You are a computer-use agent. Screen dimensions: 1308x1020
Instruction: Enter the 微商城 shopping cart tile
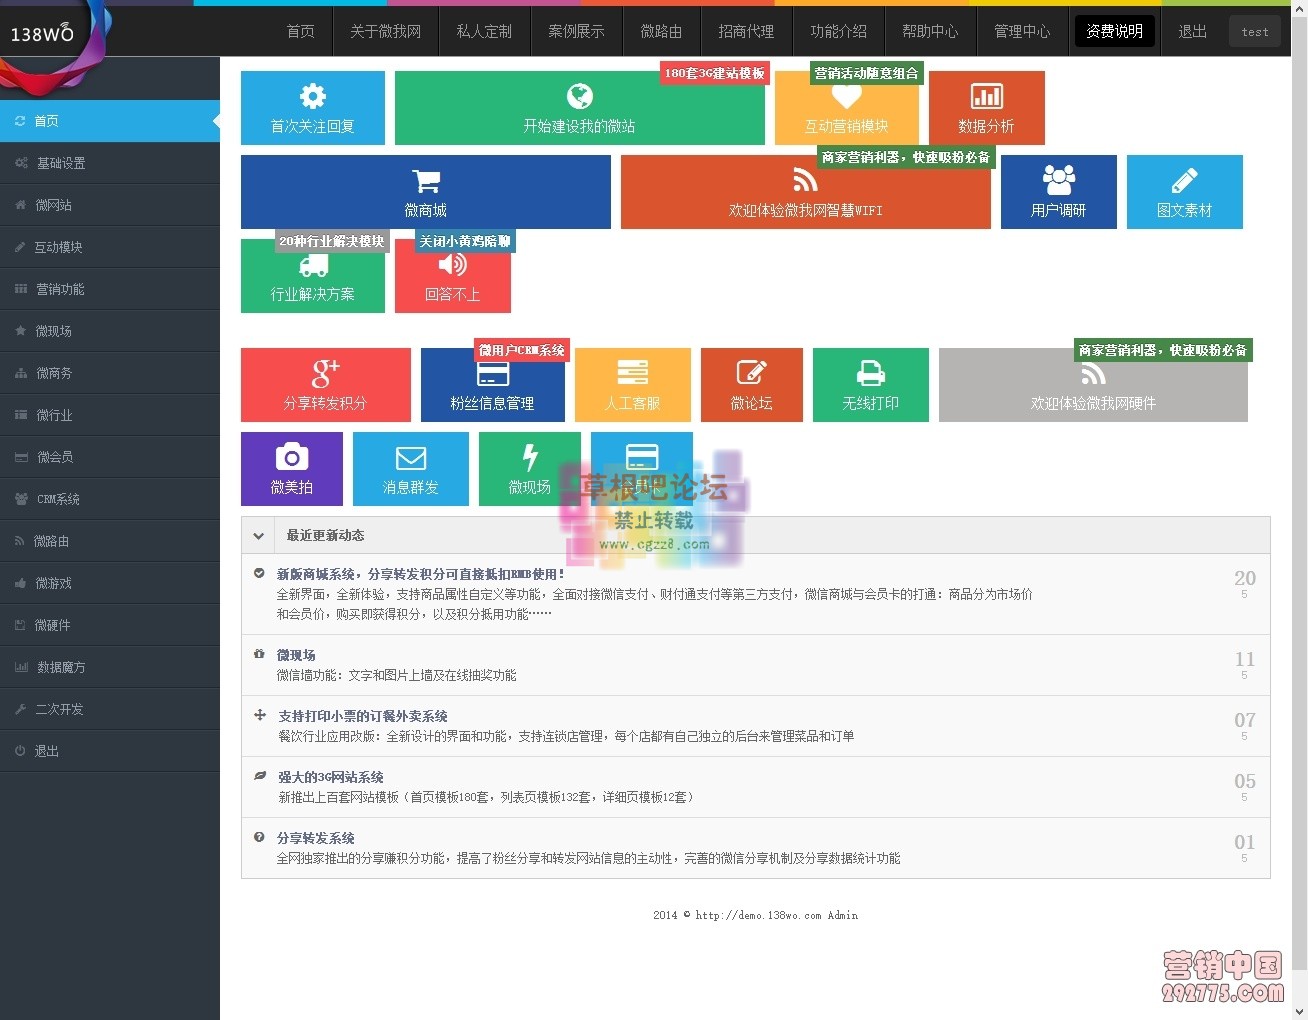(x=425, y=191)
